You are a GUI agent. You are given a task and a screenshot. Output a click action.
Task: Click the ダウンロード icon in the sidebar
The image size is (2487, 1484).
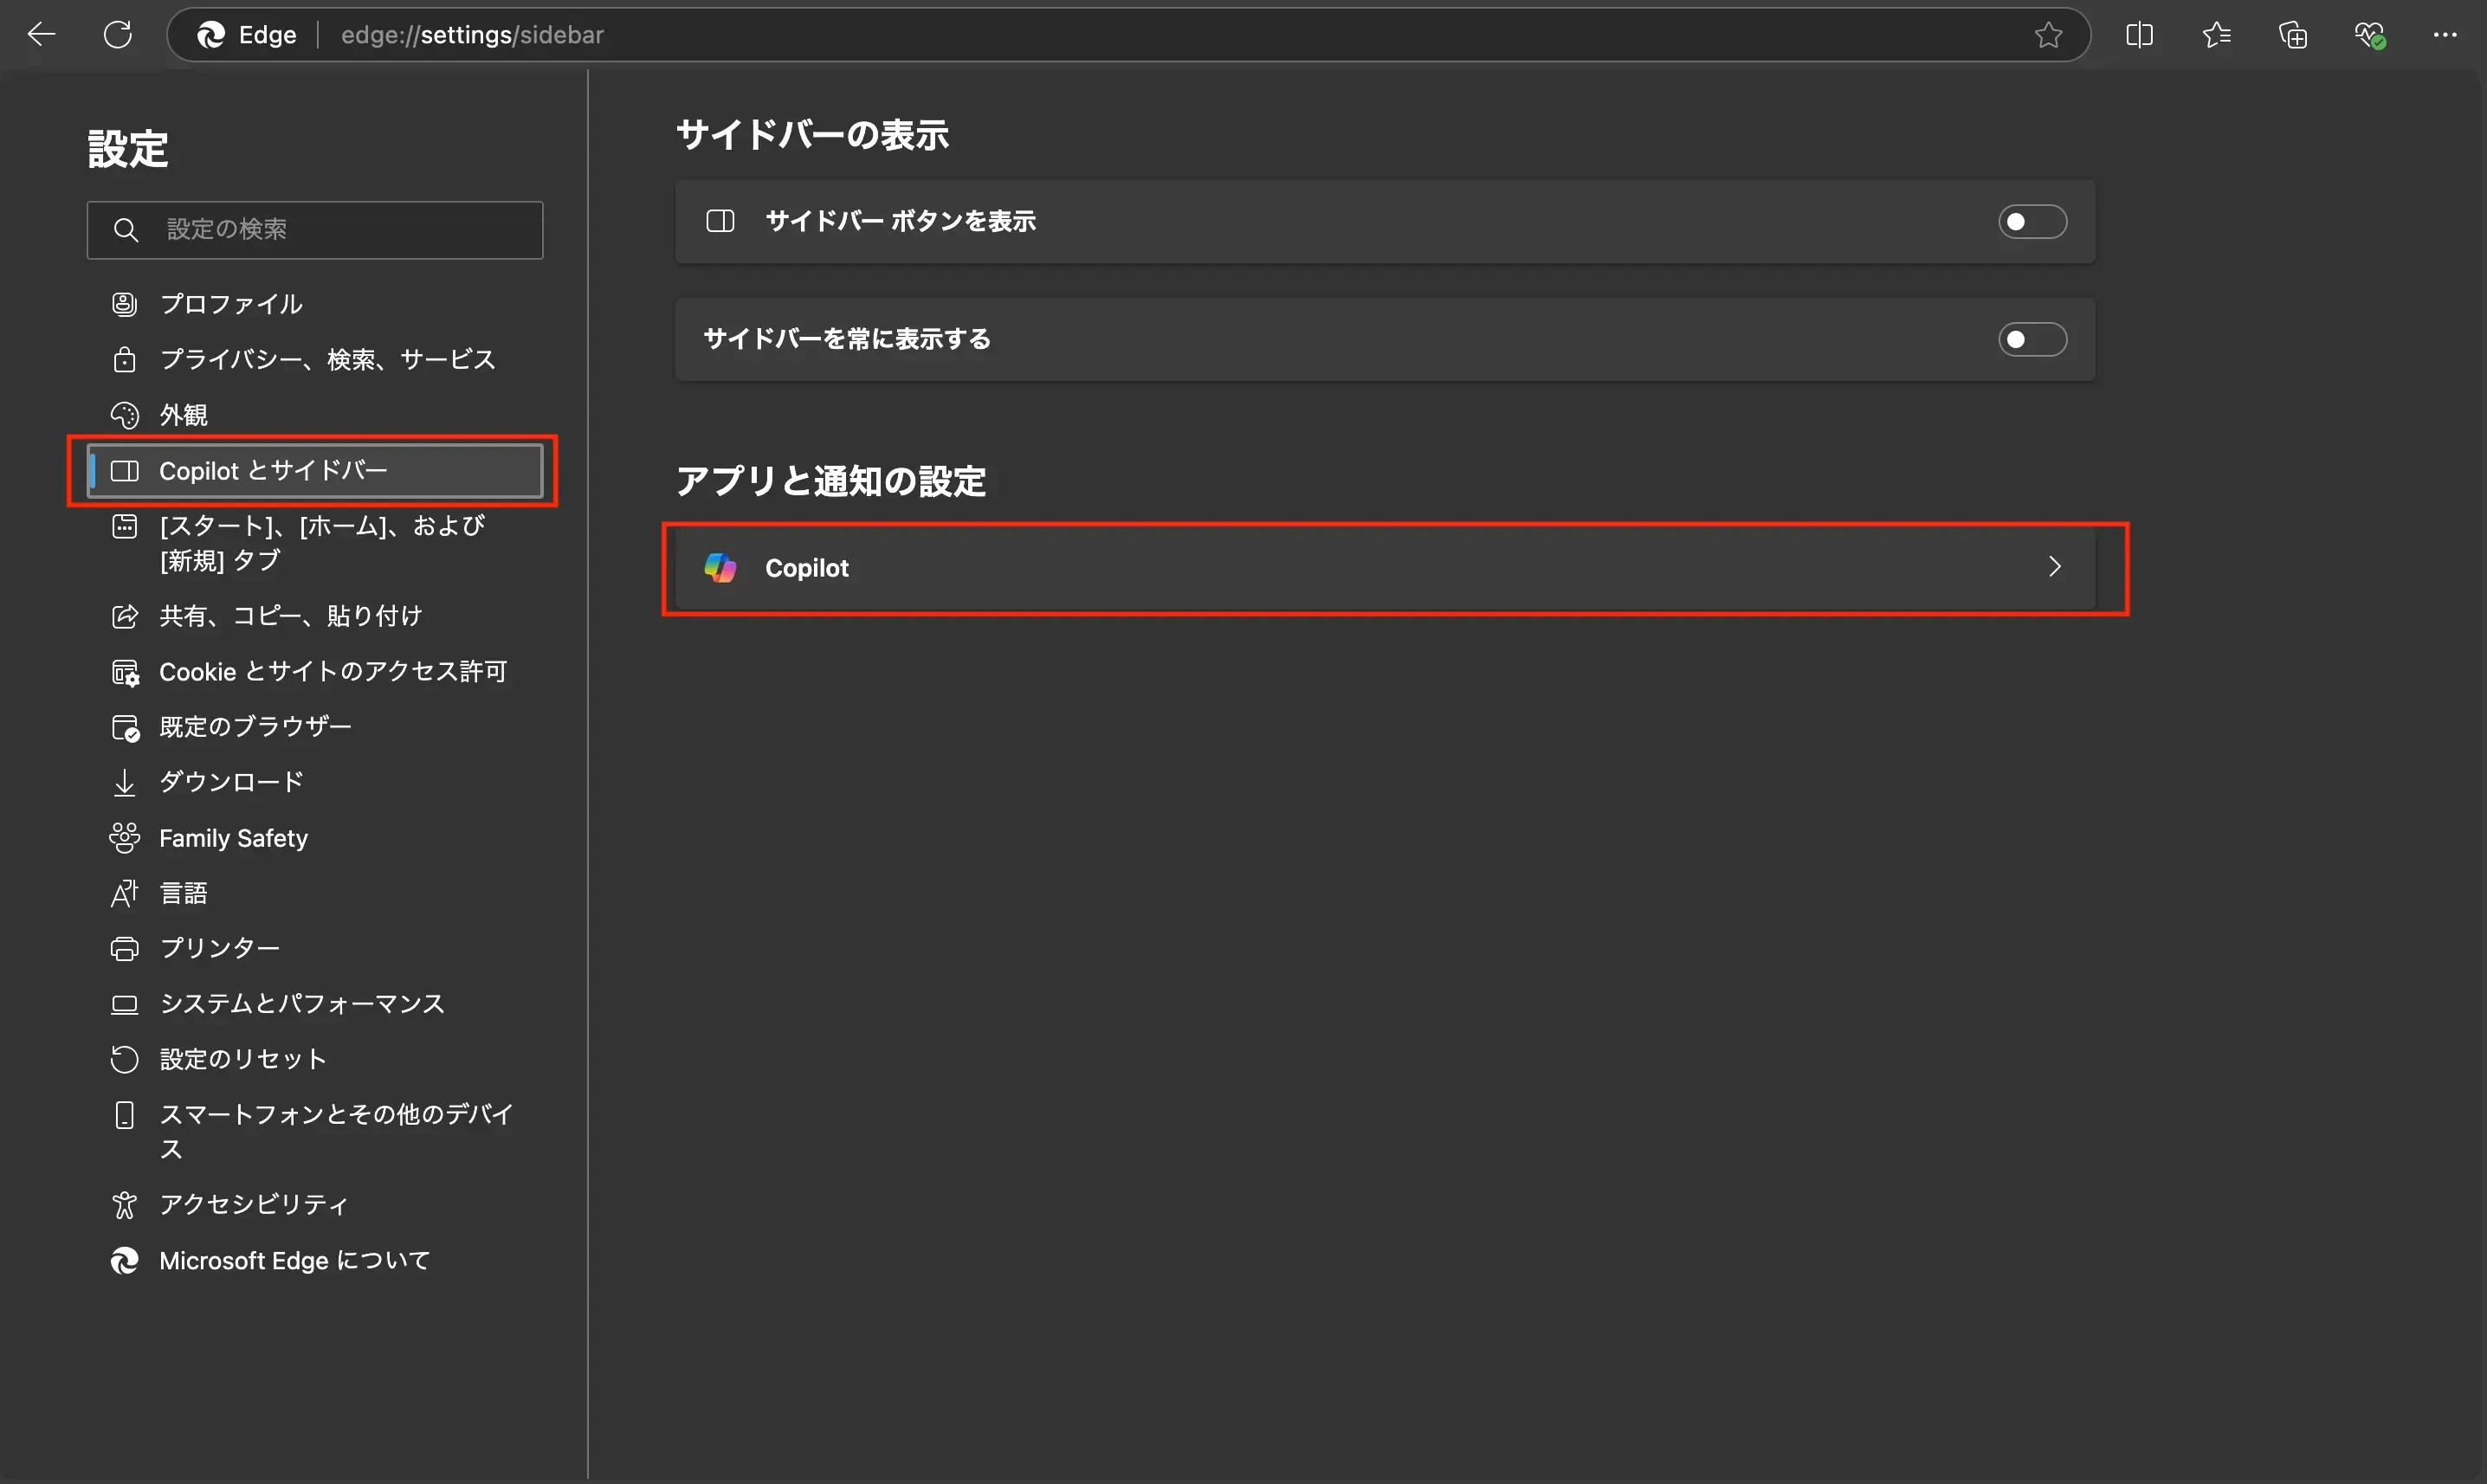pyautogui.click(x=124, y=782)
